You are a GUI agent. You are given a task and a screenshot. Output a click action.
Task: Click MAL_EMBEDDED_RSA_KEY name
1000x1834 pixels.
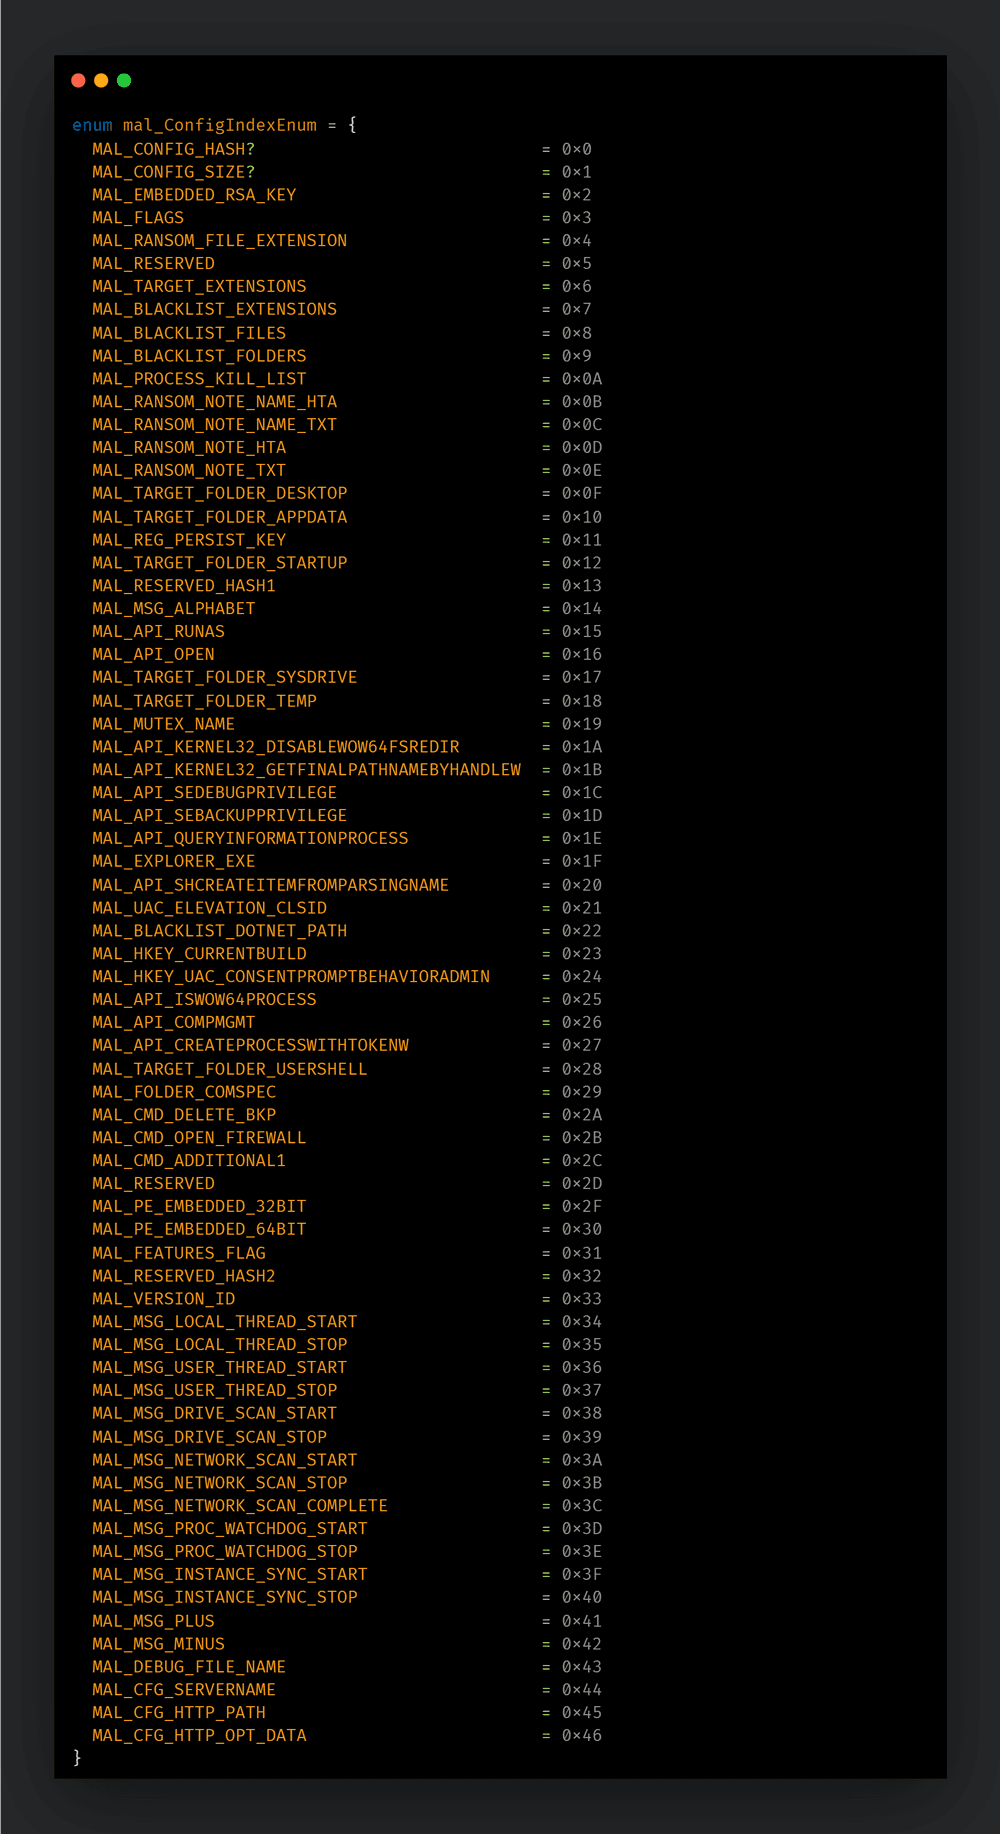pyautogui.click(x=194, y=195)
